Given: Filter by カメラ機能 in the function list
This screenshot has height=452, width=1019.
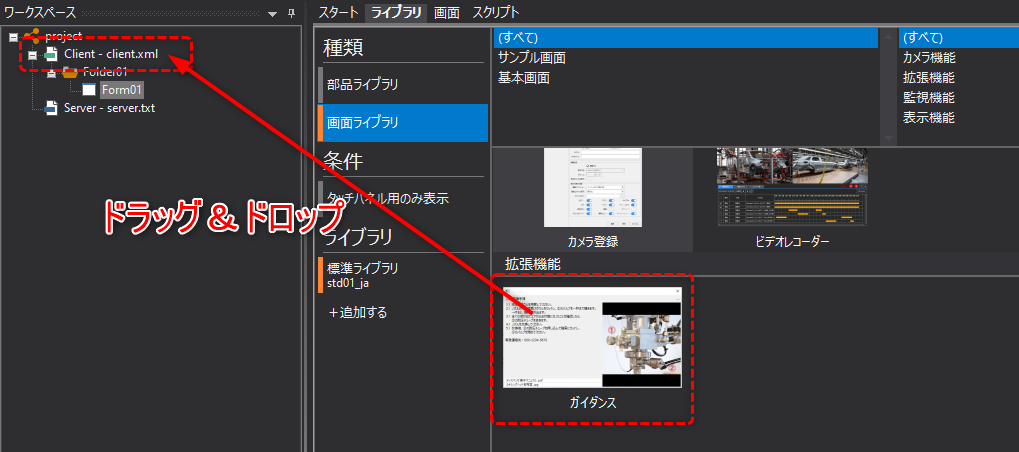Looking at the screenshot, I should click(x=928, y=57).
